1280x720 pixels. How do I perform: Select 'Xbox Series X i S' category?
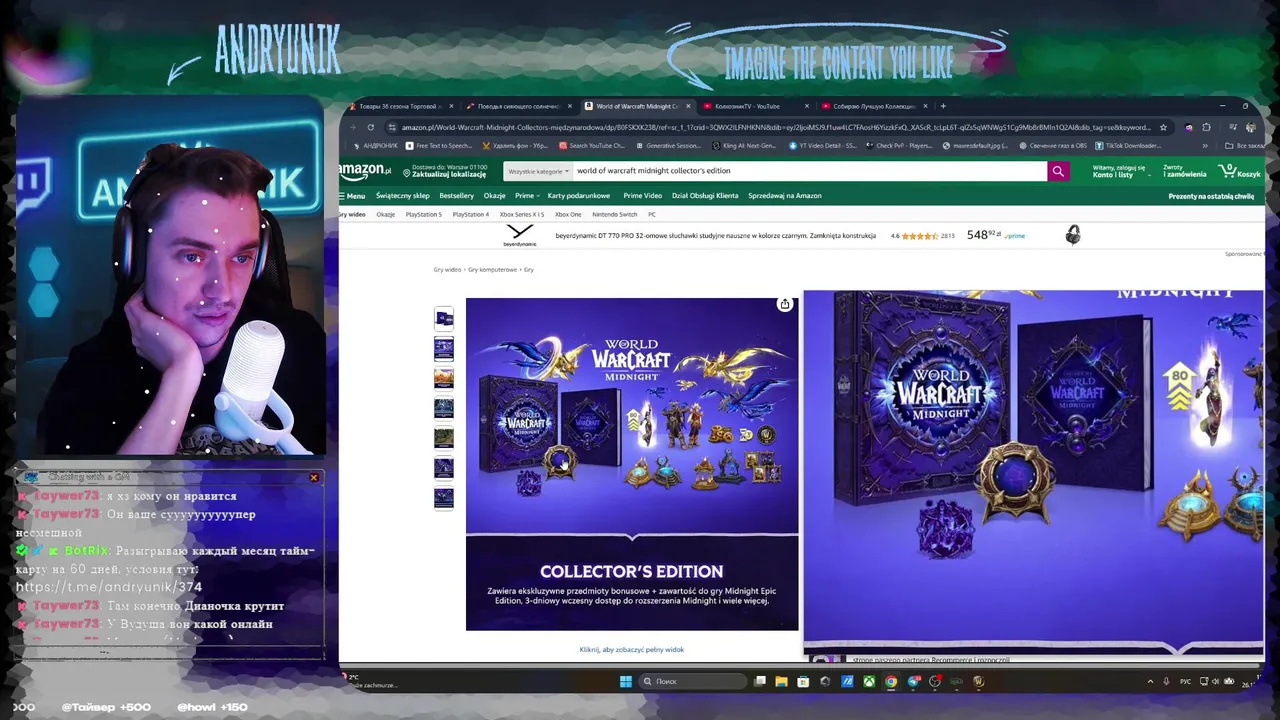[522, 214]
